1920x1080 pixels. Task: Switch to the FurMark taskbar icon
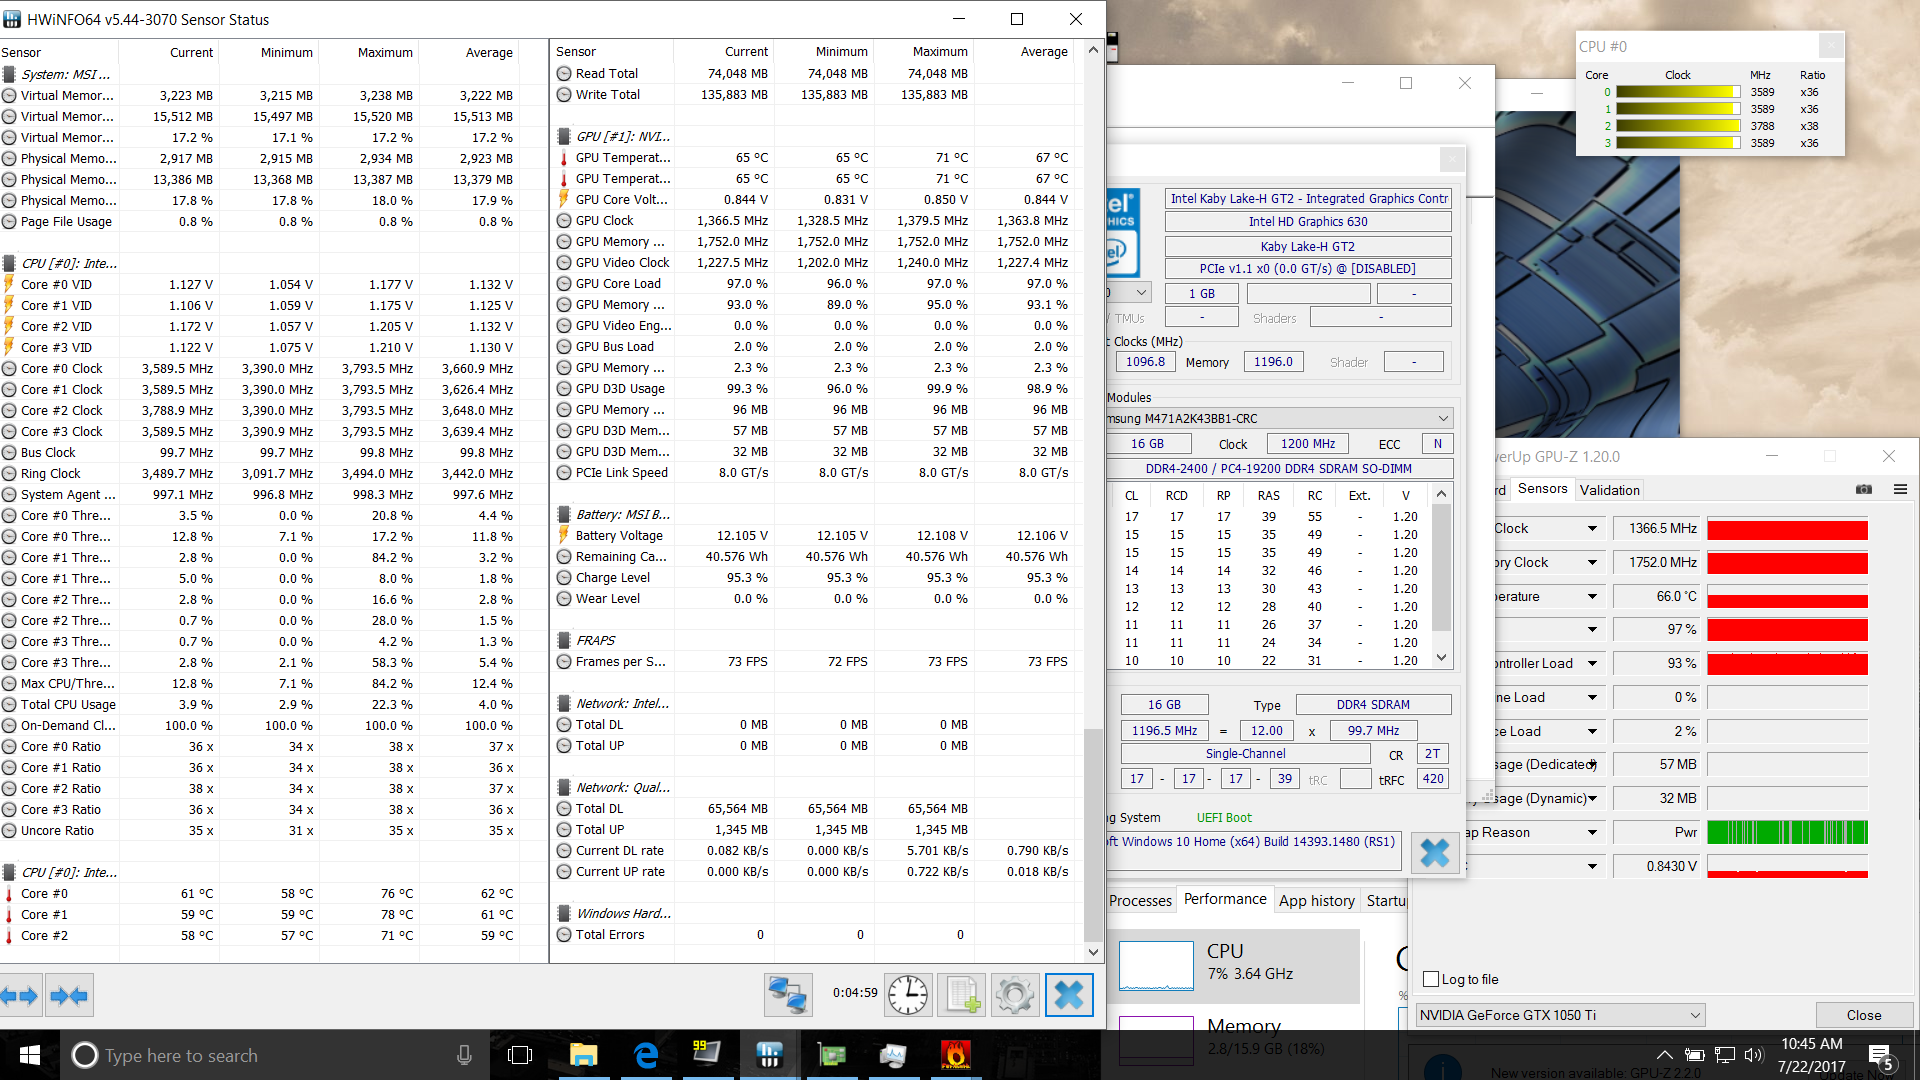click(x=955, y=1055)
